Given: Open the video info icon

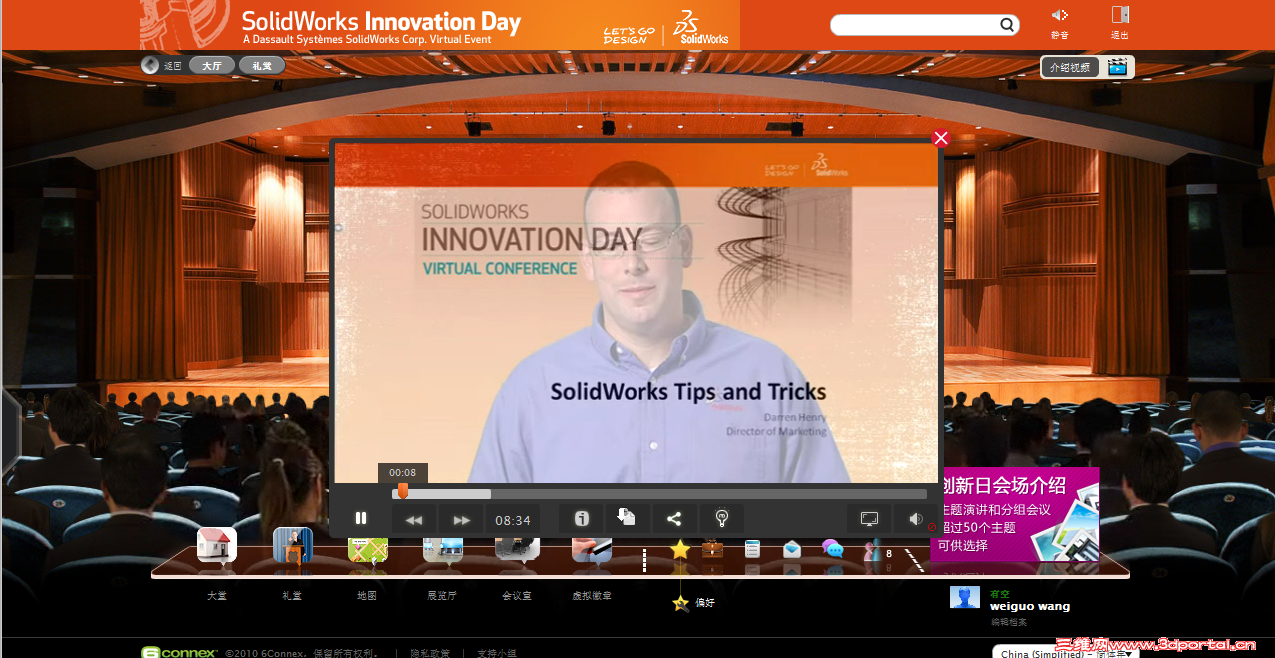Looking at the screenshot, I should tap(581, 519).
